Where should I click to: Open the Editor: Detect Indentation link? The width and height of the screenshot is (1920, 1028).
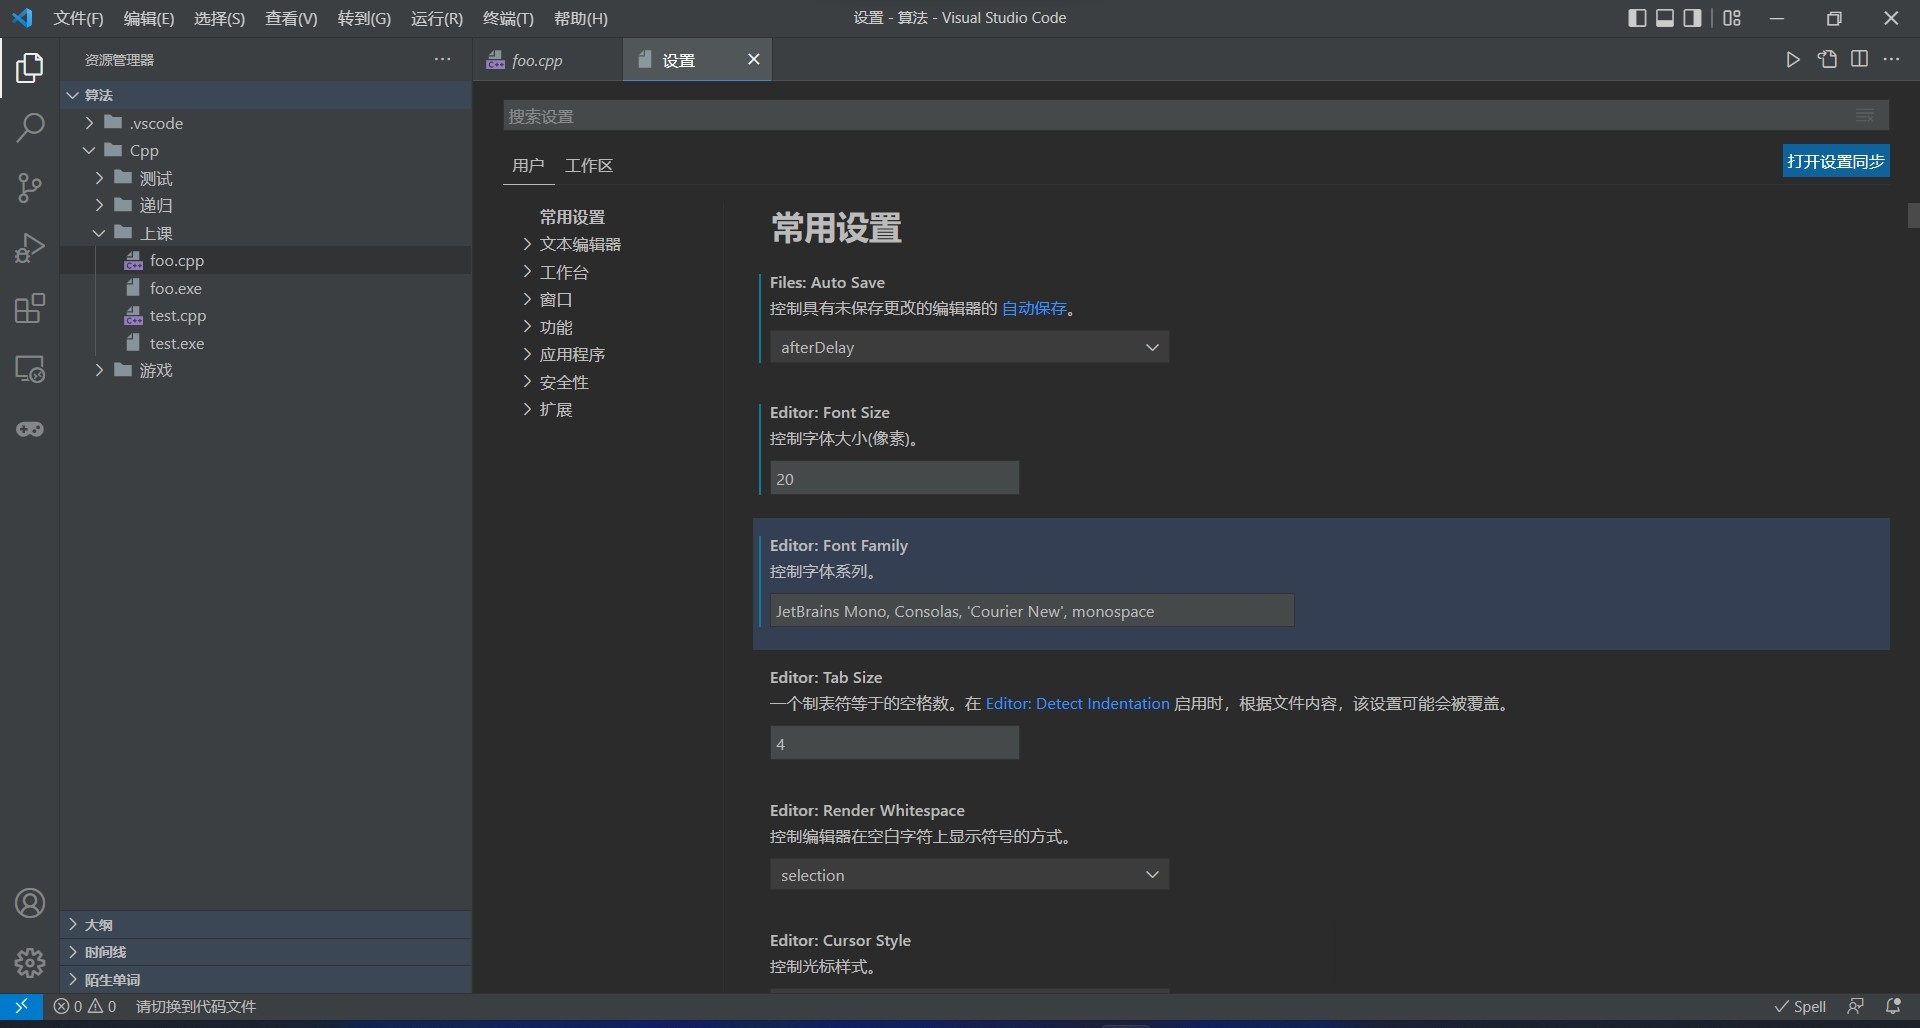coord(1077,703)
